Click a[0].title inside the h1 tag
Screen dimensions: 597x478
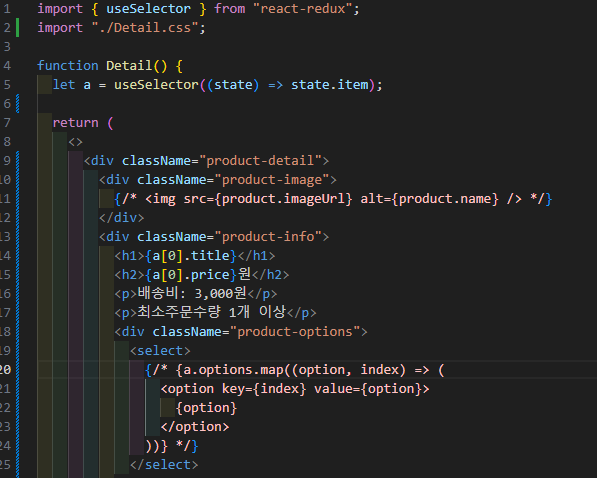pyautogui.click(x=191, y=256)
